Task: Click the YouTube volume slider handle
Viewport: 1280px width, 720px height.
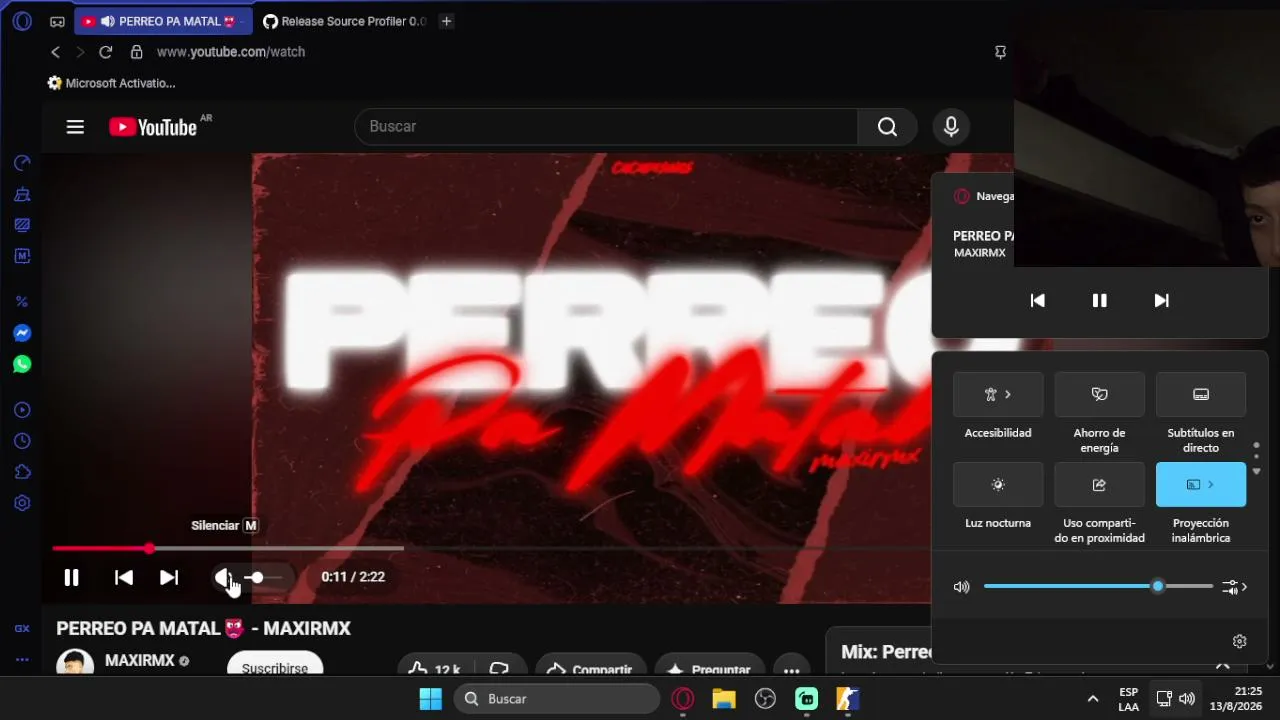Action: (257, 577)
